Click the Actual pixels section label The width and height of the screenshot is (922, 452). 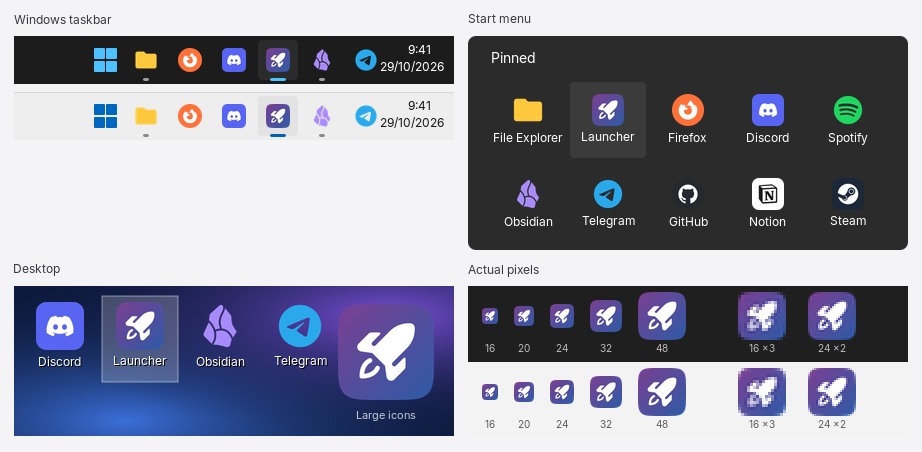(503, 270)
